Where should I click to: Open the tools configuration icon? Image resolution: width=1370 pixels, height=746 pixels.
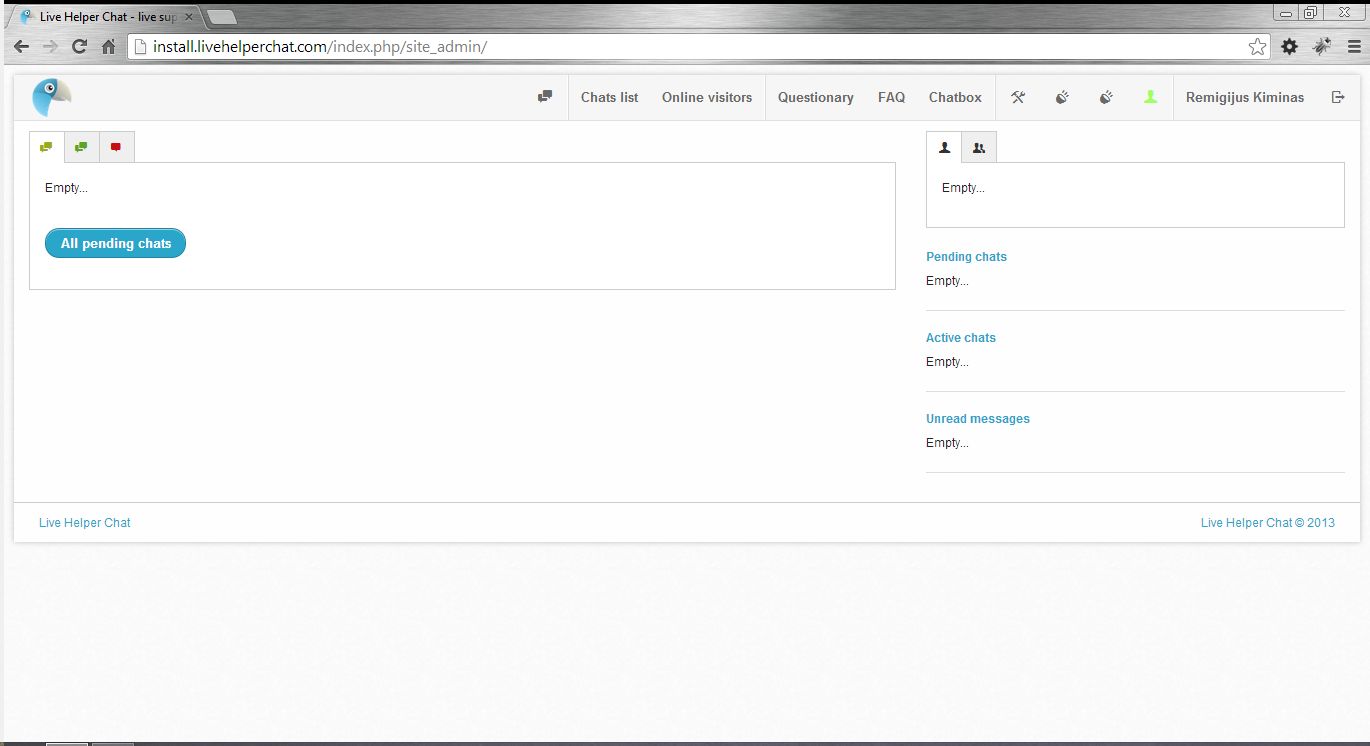(x=1018, y=97)
